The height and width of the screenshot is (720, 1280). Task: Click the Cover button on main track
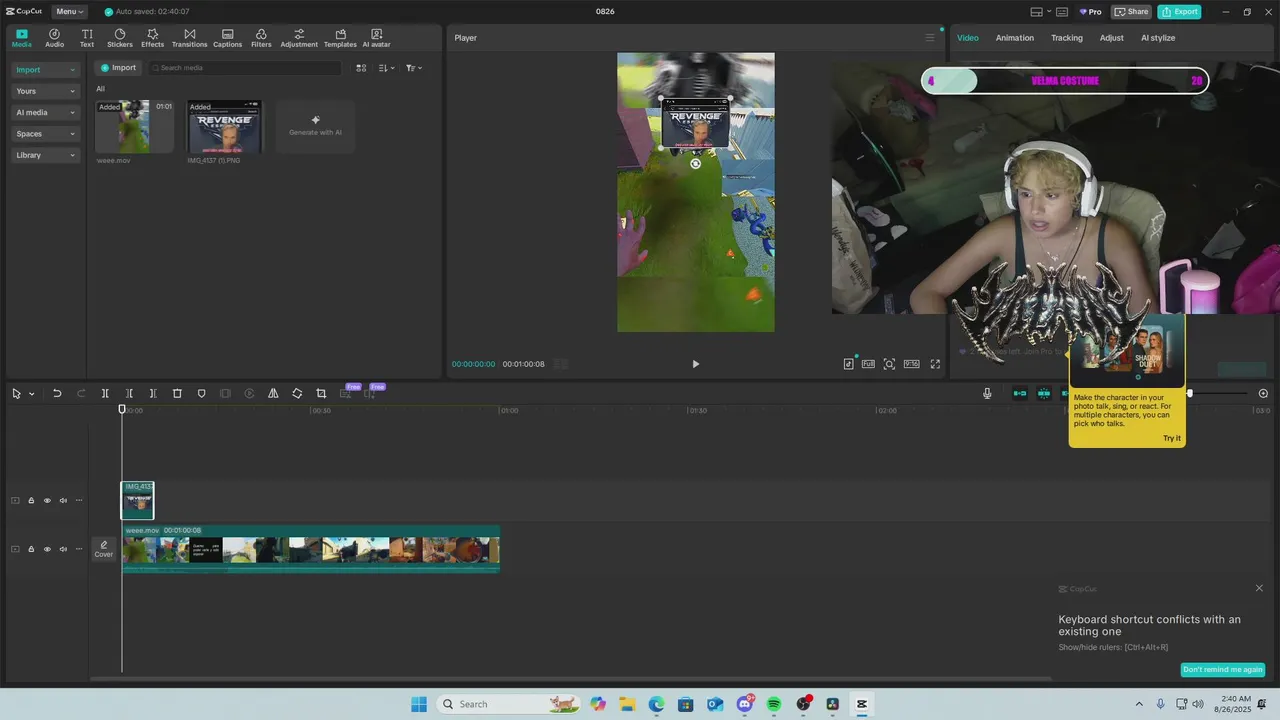coord(104,549)
